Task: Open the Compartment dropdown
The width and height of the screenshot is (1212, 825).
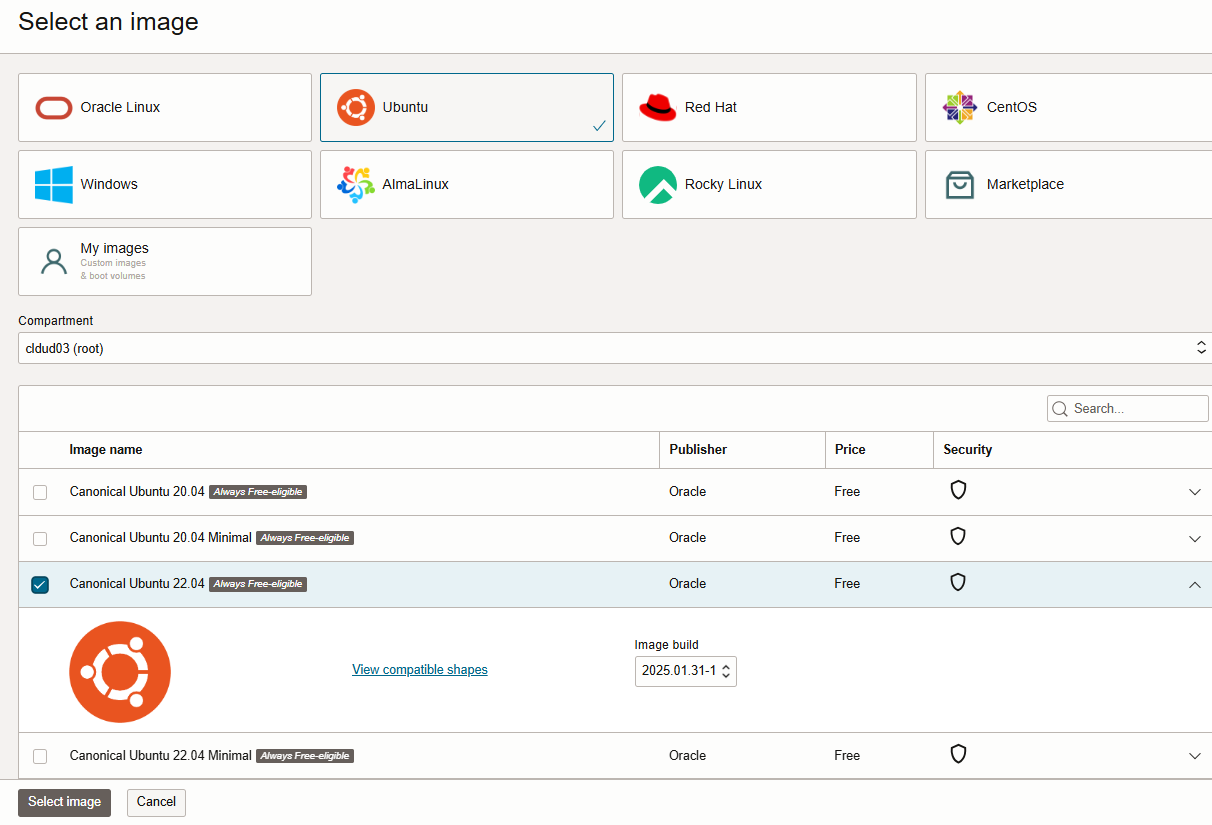Action: tap(615, 348)
